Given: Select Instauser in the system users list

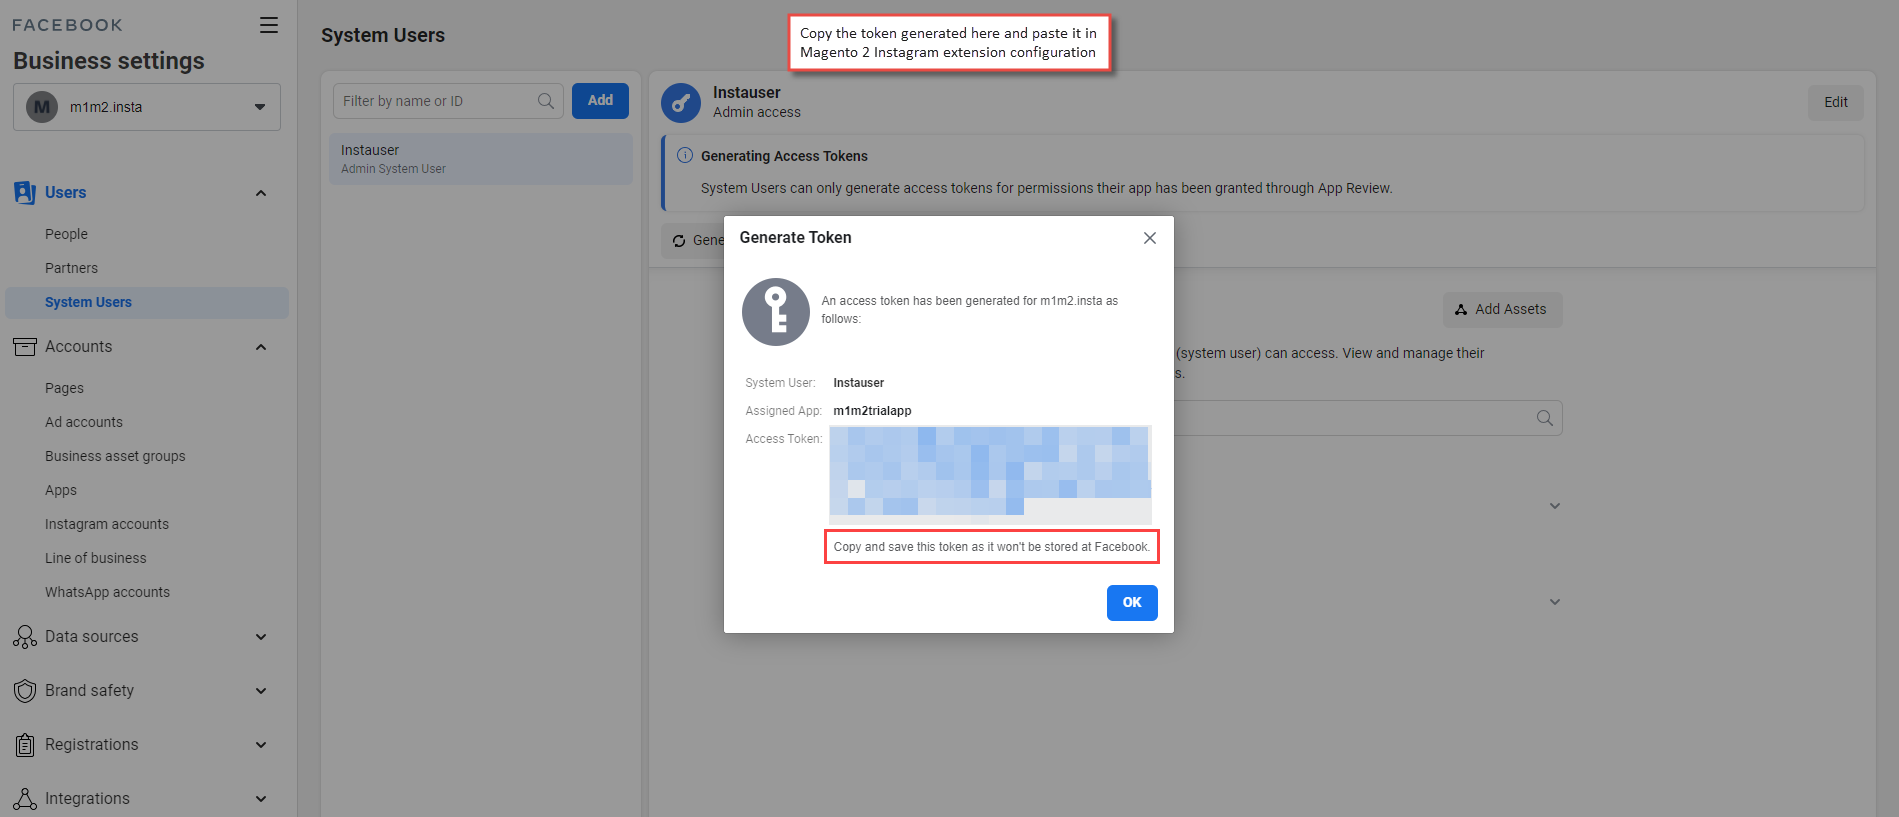Looking at the screenshot, I should pyautogui.click(x=481, y=159).
